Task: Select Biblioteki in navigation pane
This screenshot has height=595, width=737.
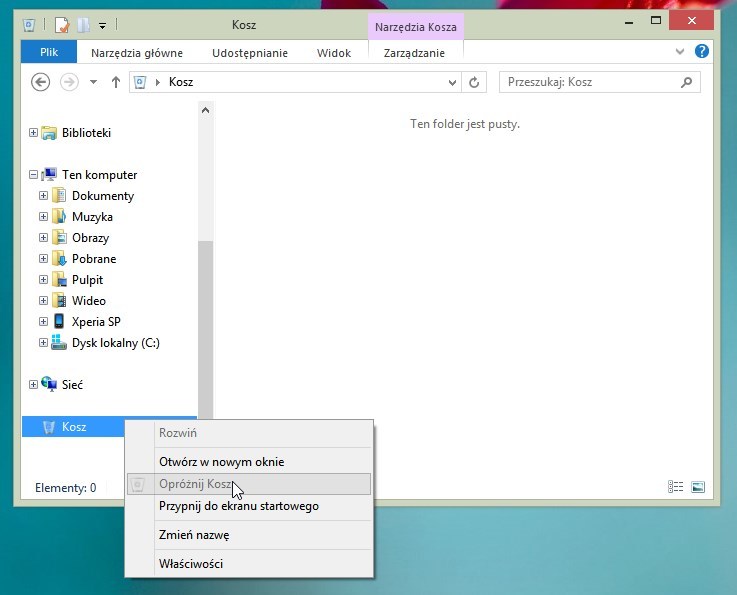Action: [86, 133]
